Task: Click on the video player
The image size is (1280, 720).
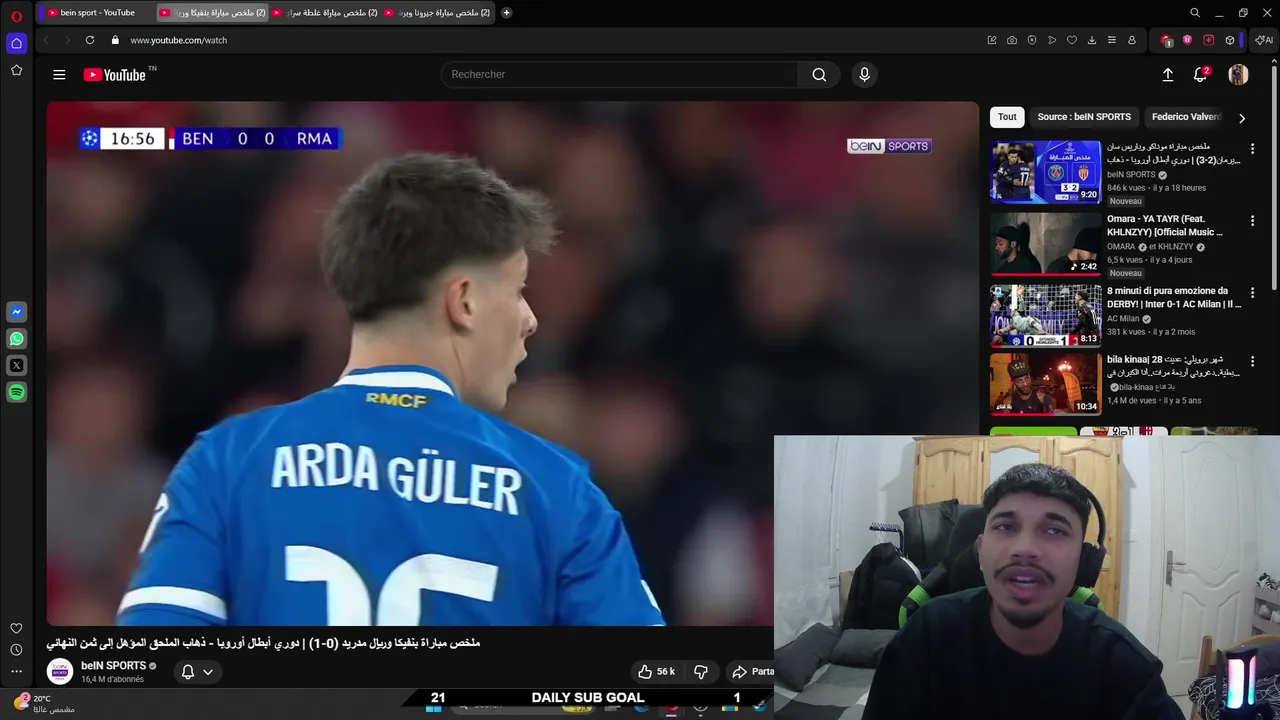Action: [512, 363]
